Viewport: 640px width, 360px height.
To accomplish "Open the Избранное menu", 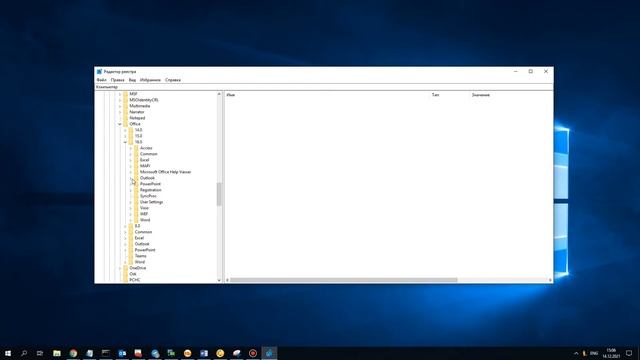I will [x=150, y=80].
